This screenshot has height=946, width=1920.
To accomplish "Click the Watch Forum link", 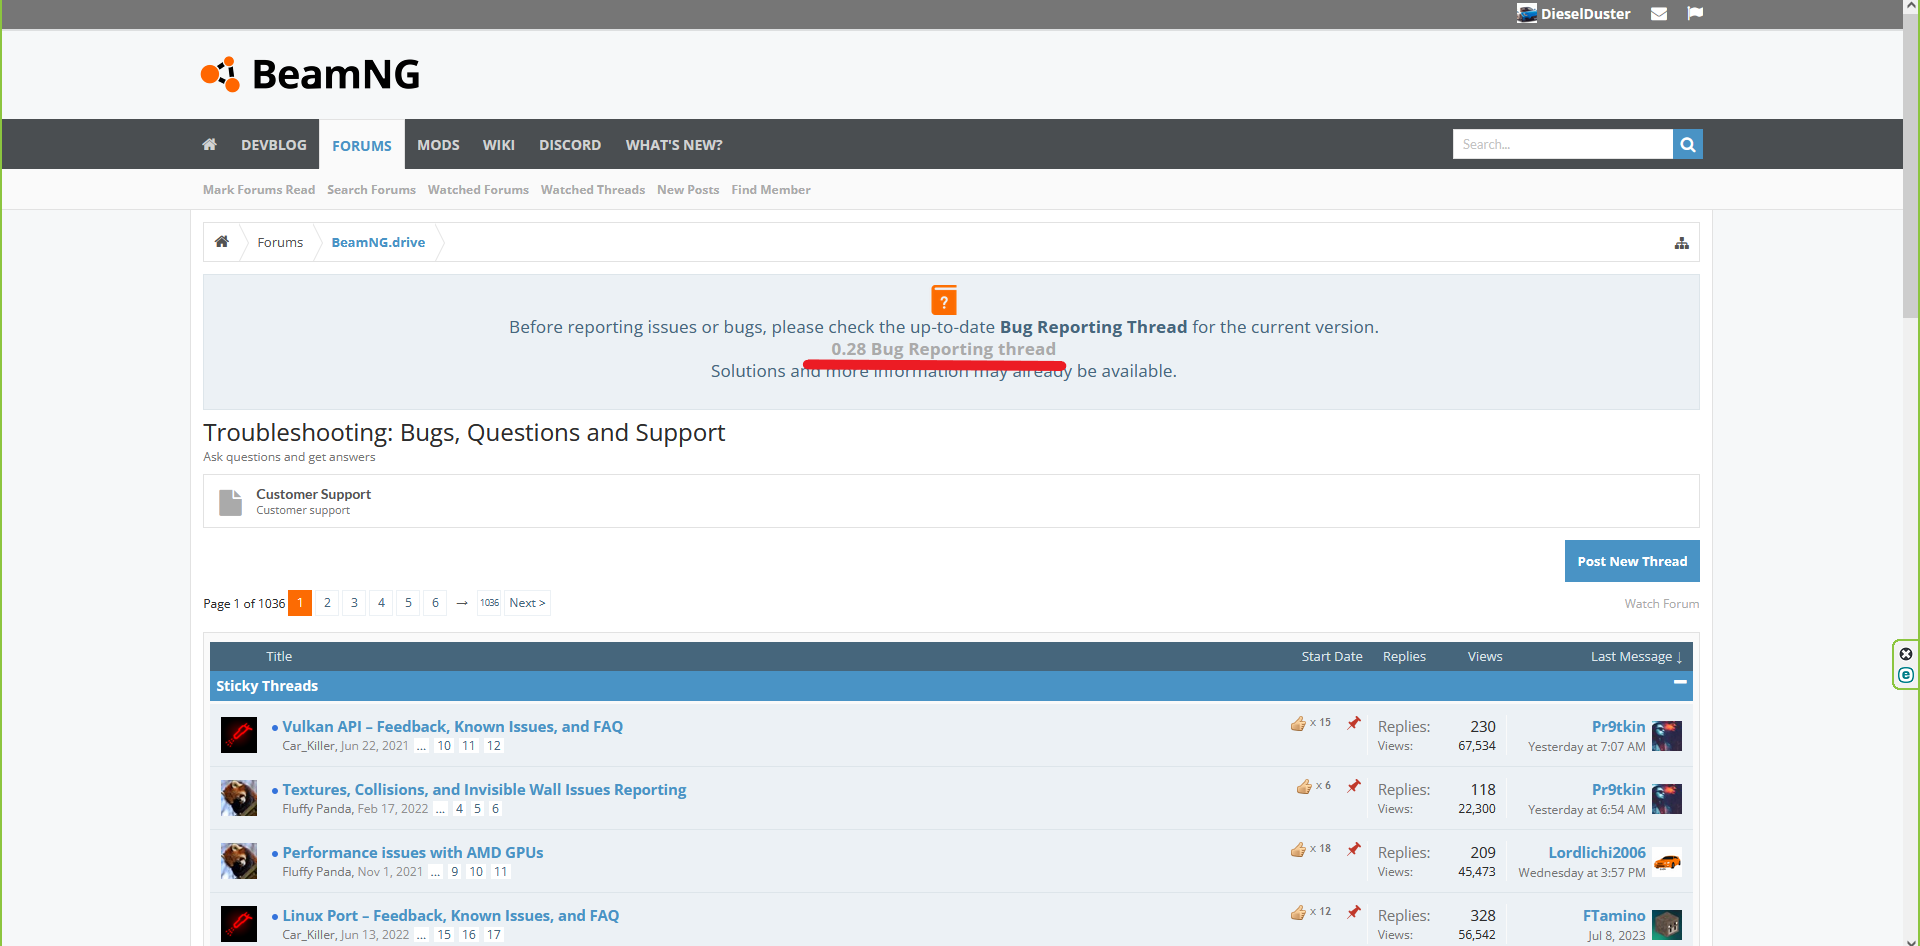I will pos(1662,604).
